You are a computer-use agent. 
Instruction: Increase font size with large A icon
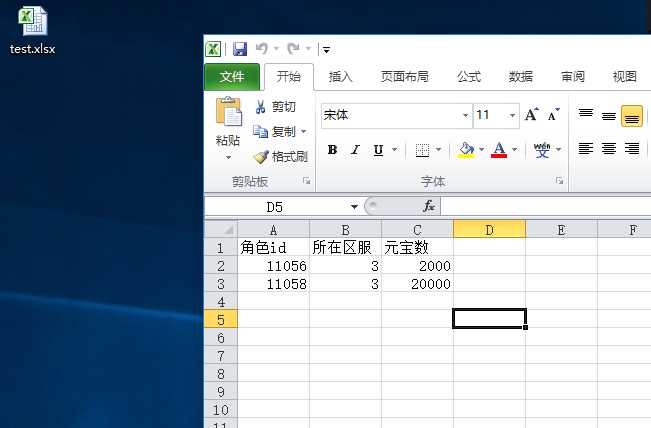532,115
